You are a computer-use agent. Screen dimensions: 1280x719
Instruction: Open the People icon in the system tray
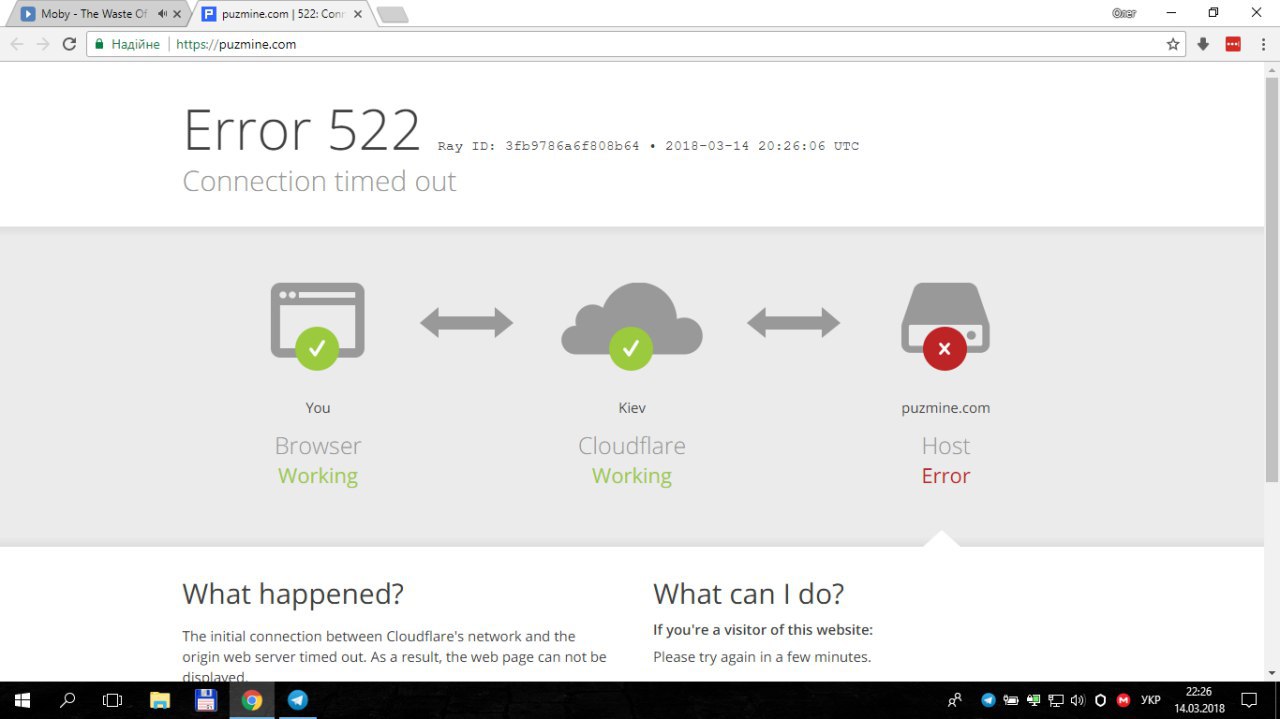pos(955,700)
